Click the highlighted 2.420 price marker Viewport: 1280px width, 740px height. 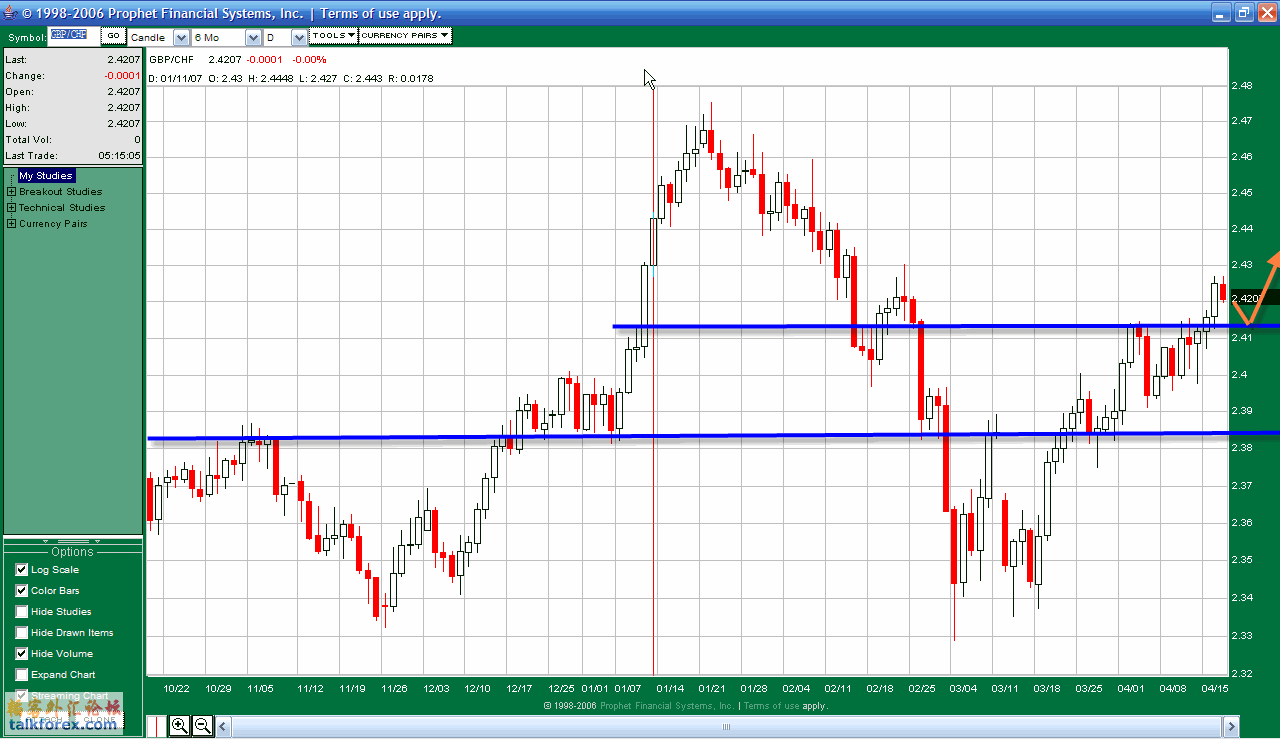pyautogui.click(x=1254, y=298)
